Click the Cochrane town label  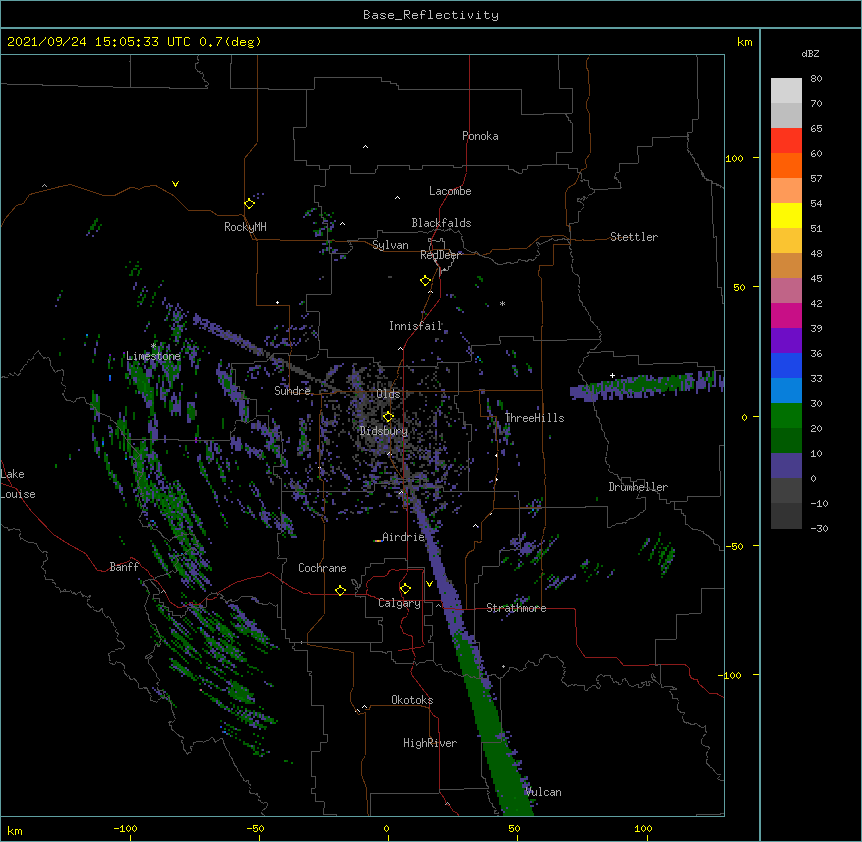point(322,568)
